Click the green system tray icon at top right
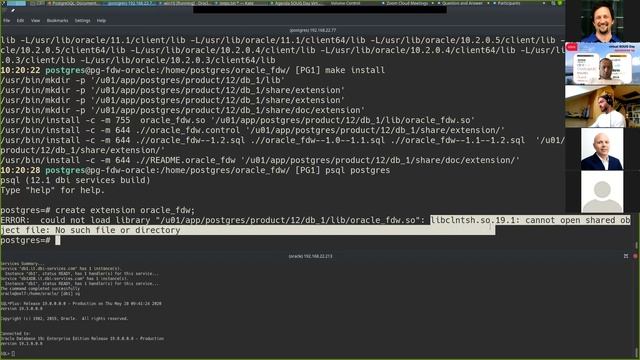Screen dimensions: 640x360 click(x=560, y=3)
